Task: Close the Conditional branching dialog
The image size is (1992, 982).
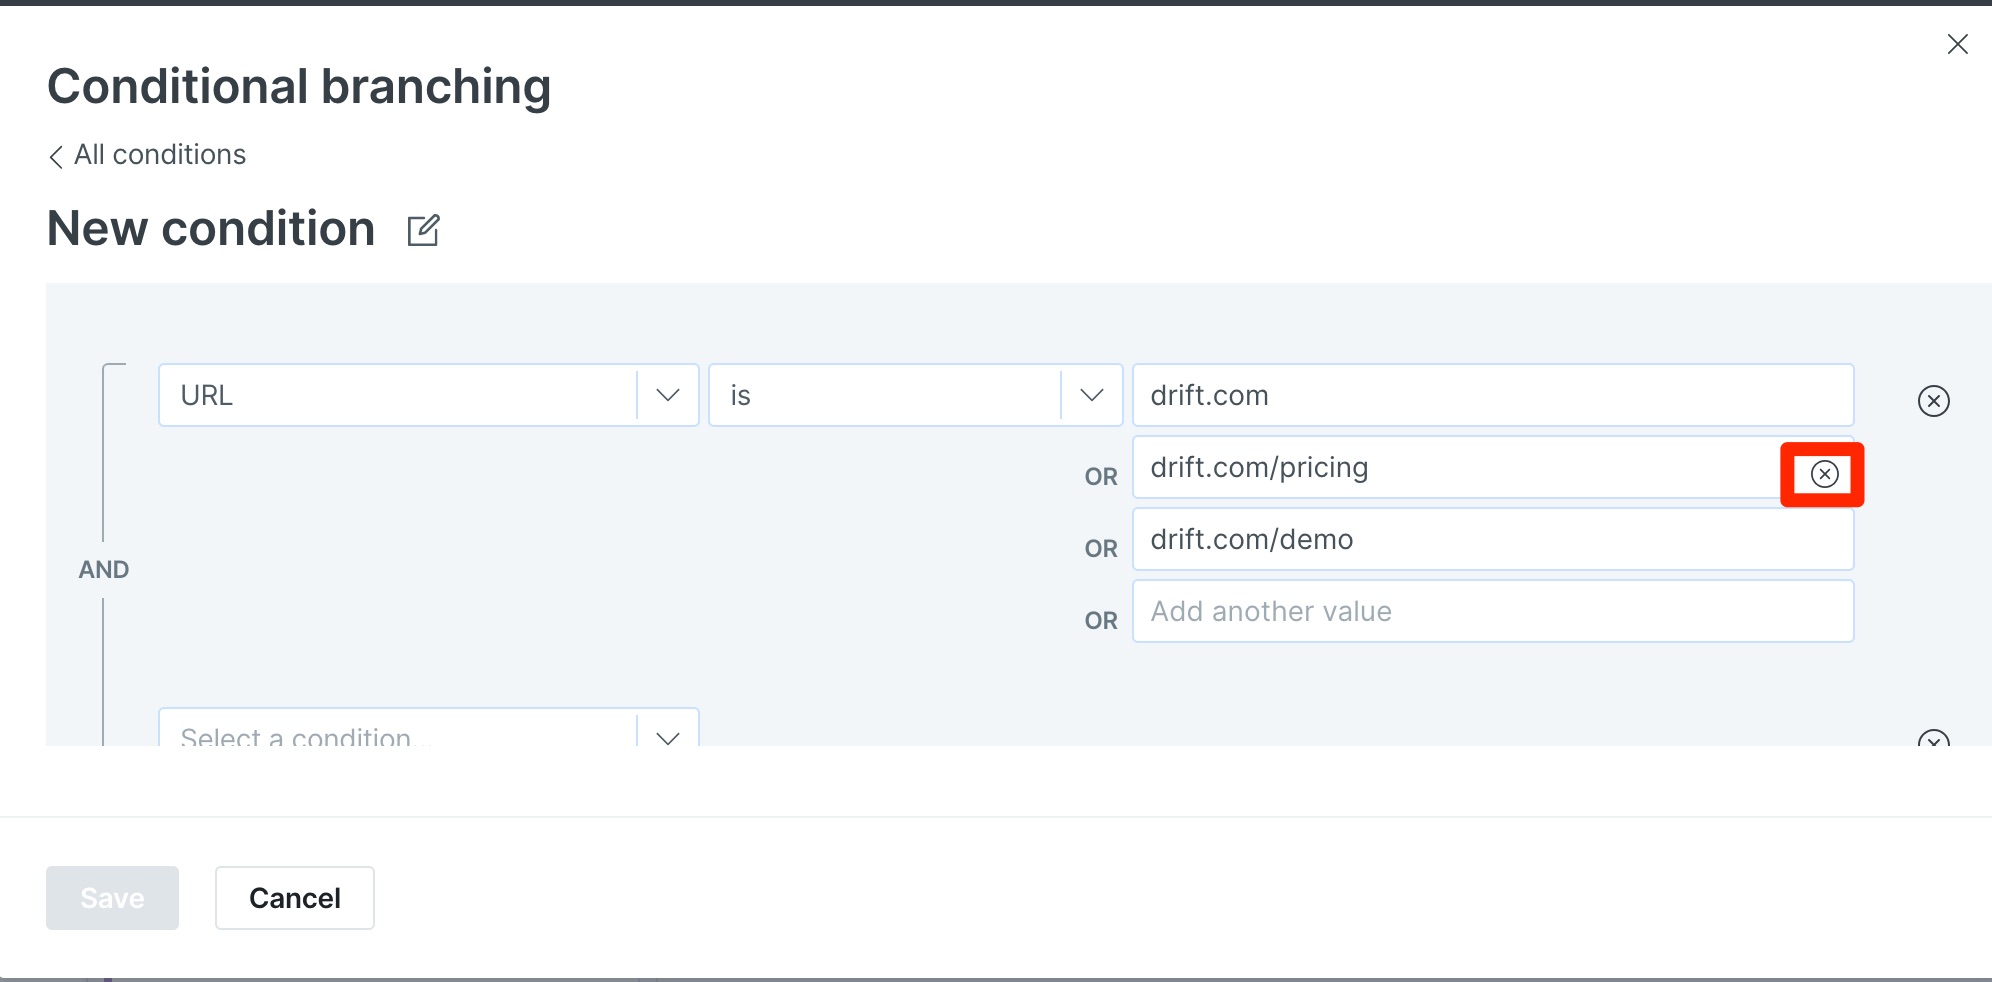Action: pos(1957,44)
